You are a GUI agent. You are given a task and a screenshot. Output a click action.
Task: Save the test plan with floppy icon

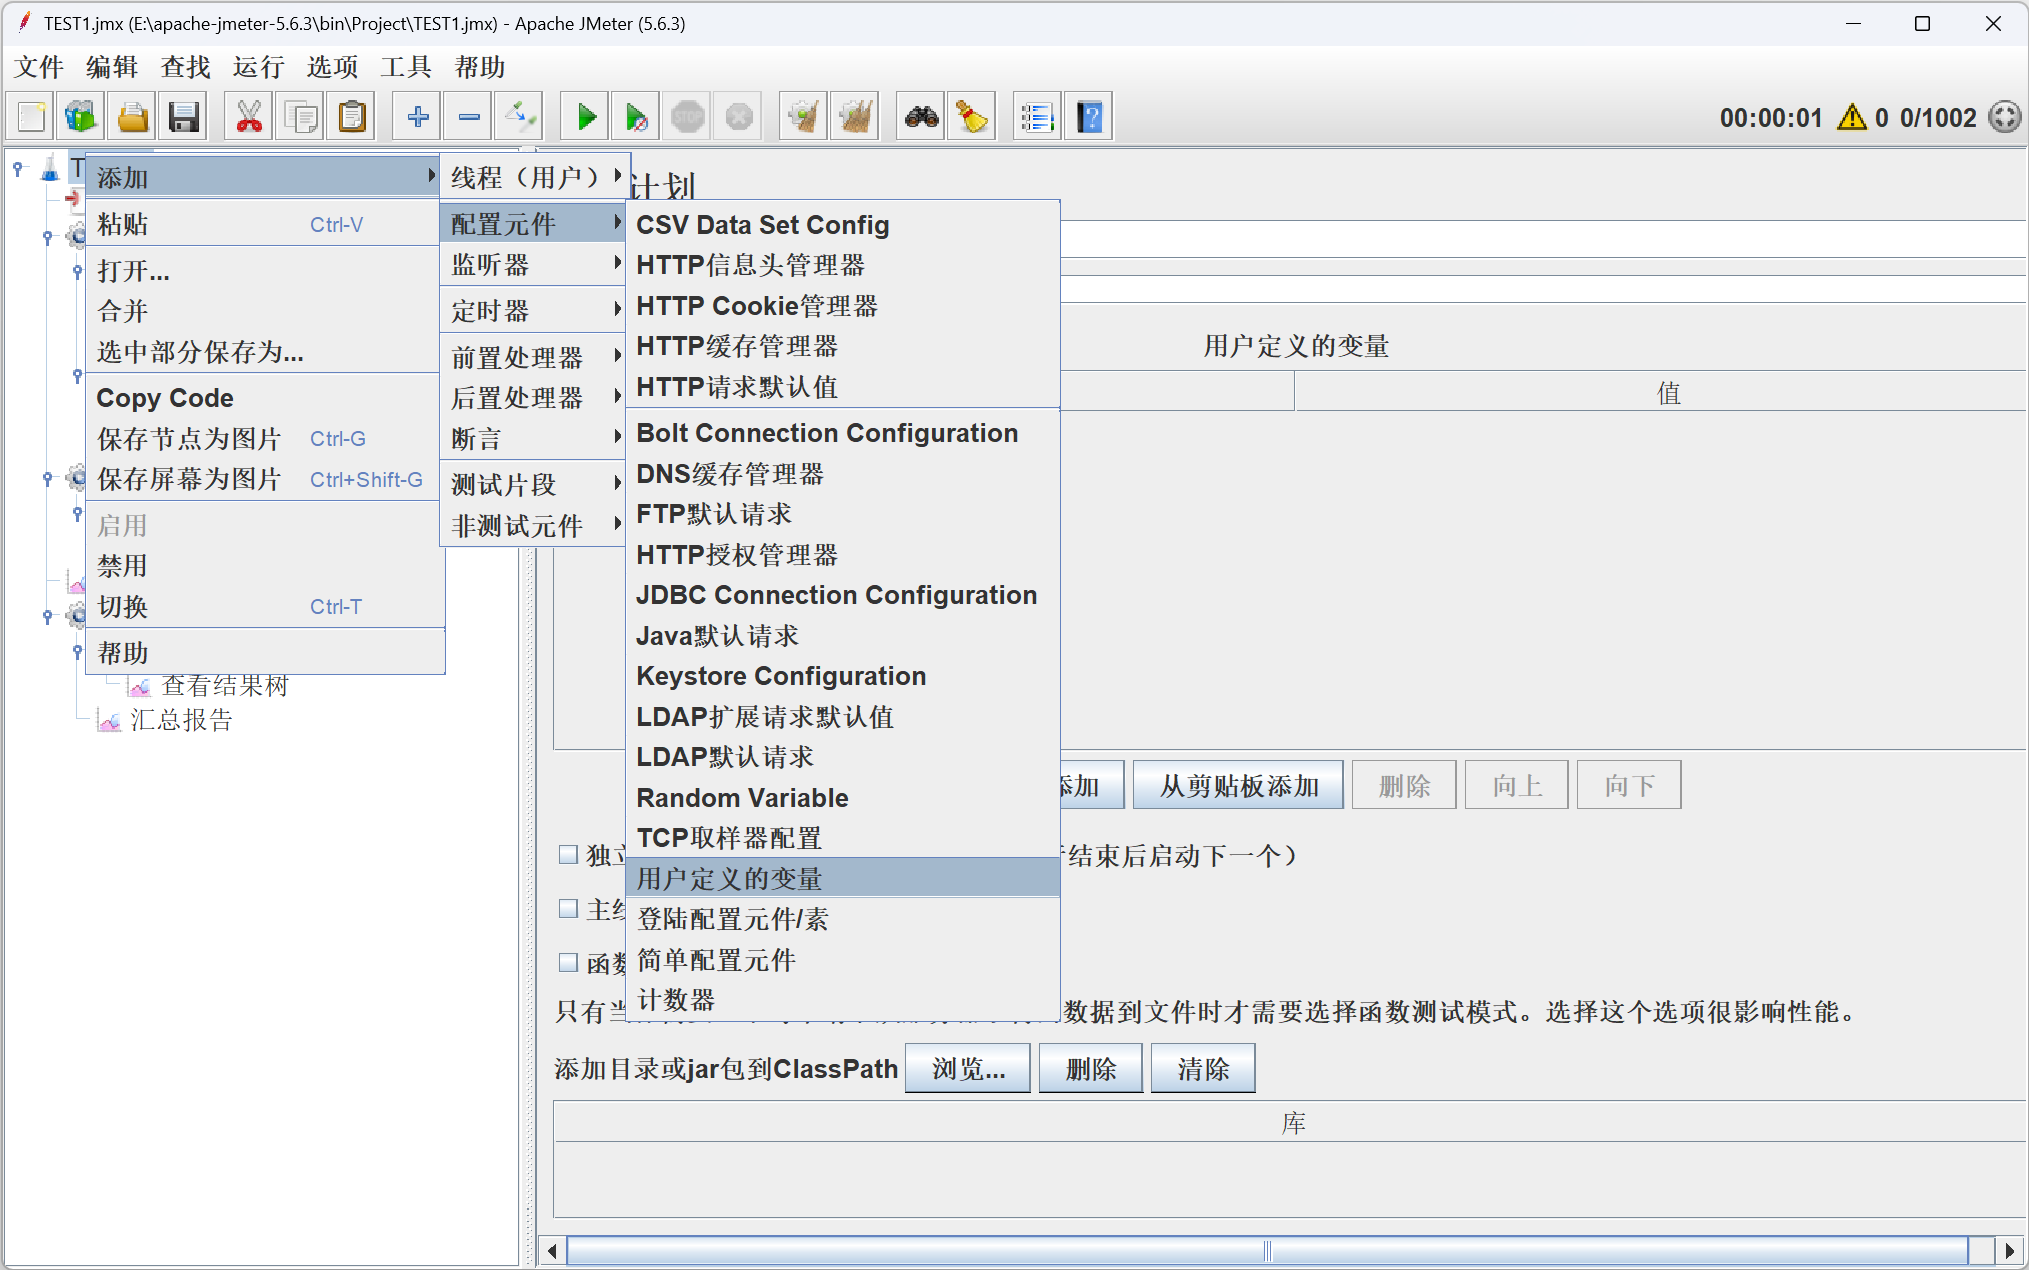(184, 117)
